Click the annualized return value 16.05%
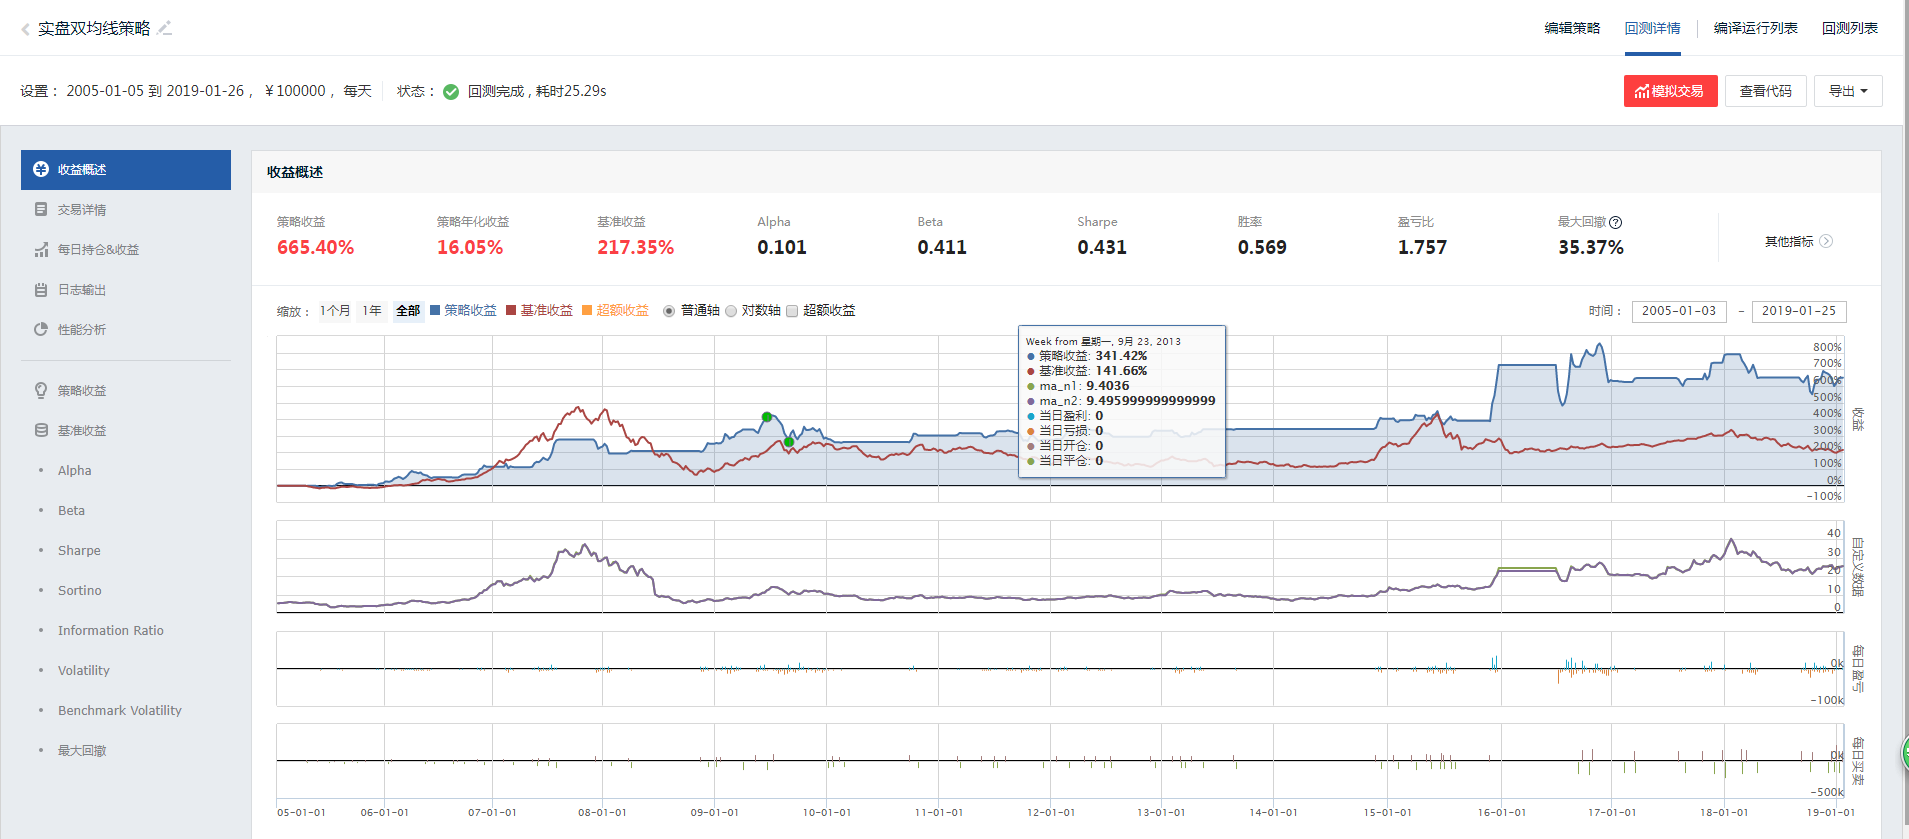Screen dimensions: 1909x839 (470, 247)
